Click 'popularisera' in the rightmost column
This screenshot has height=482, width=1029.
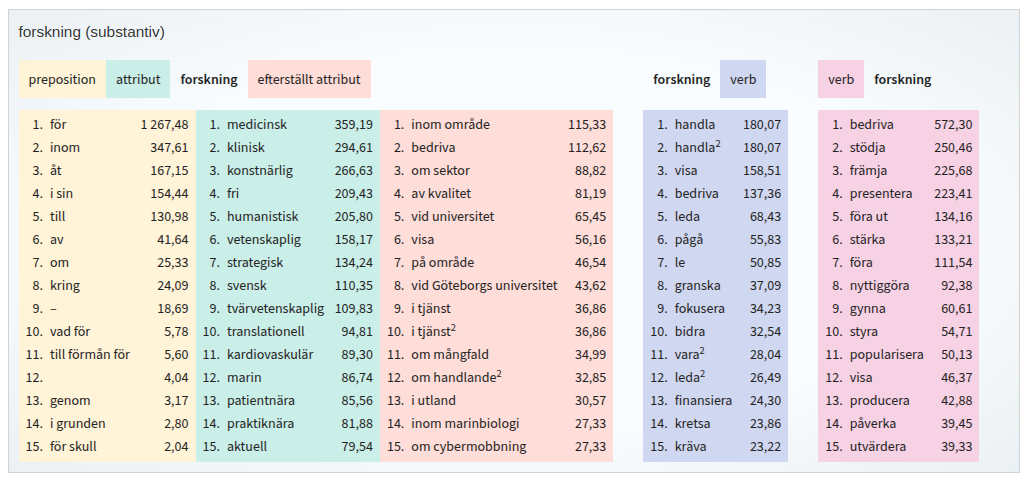click(x=887, y=355)
